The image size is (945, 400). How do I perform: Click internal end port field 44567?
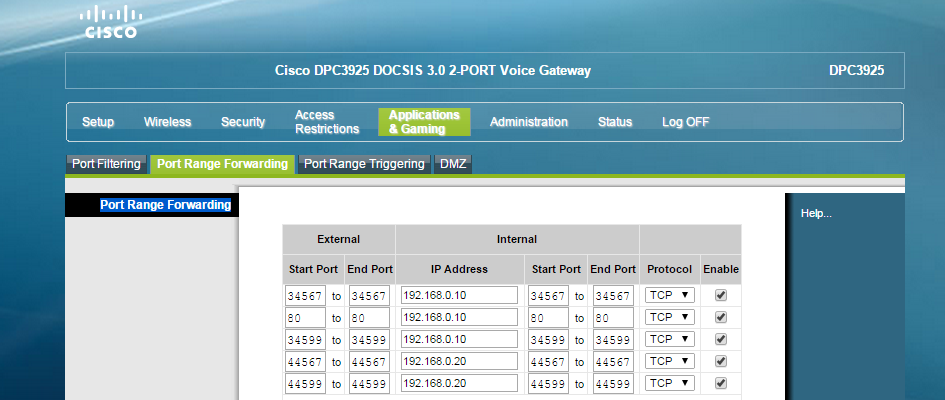(x=613, y=361)
